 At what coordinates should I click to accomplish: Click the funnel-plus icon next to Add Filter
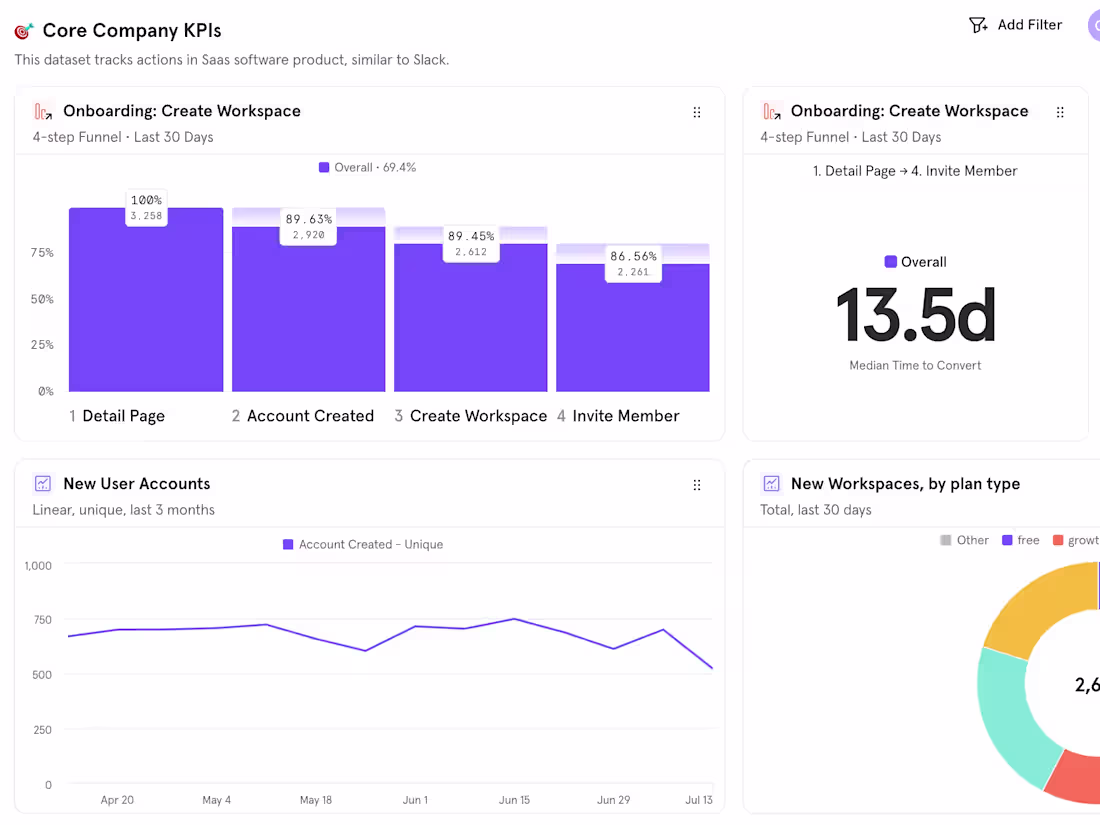tap(978, 24)
